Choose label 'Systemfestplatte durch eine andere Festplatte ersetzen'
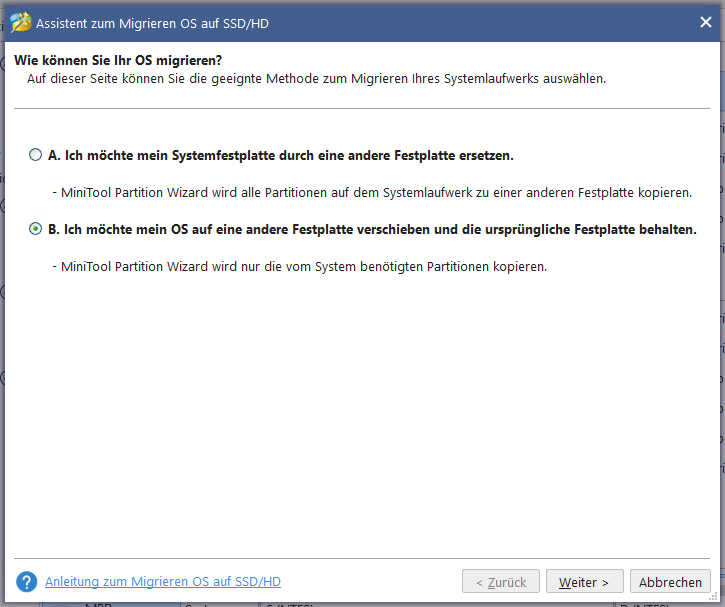 (x=343, y=155)
